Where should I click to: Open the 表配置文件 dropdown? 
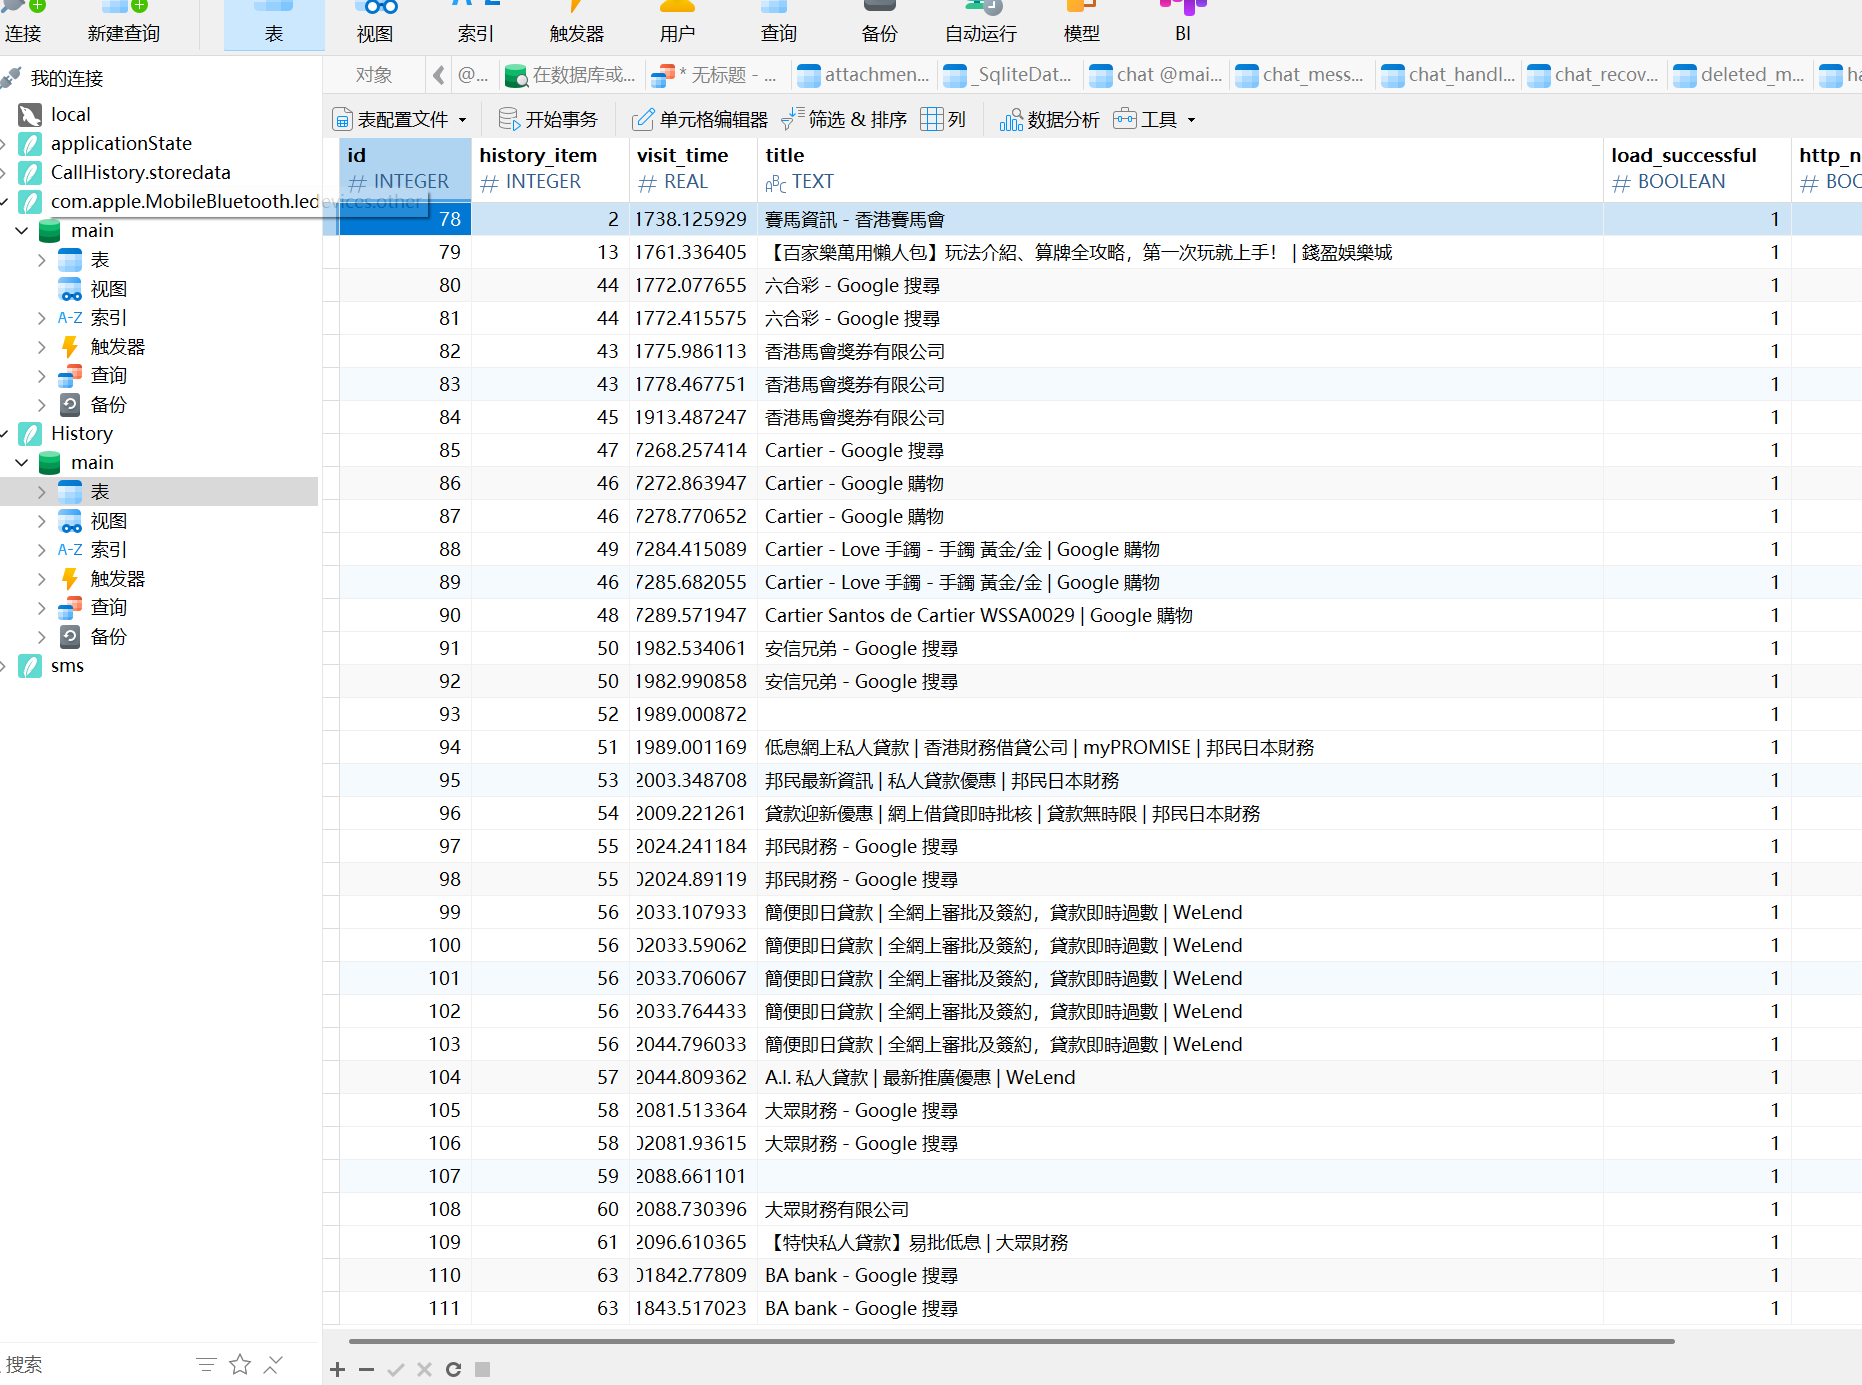pos(400,120)
